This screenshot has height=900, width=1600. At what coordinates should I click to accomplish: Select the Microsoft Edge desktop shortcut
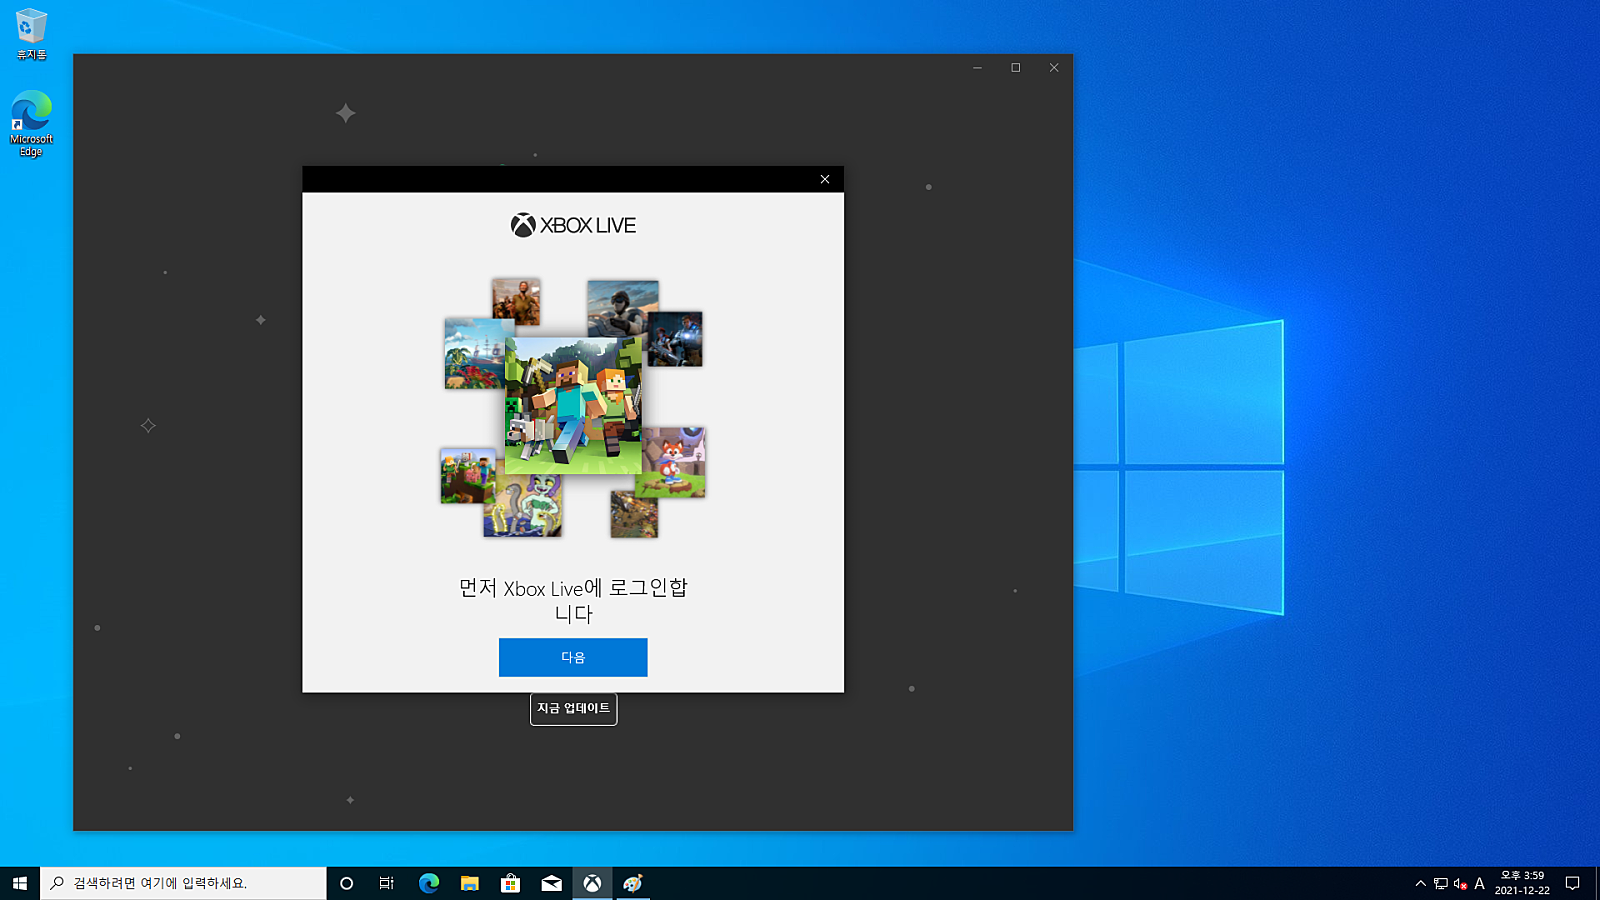(x=31, y=124)
